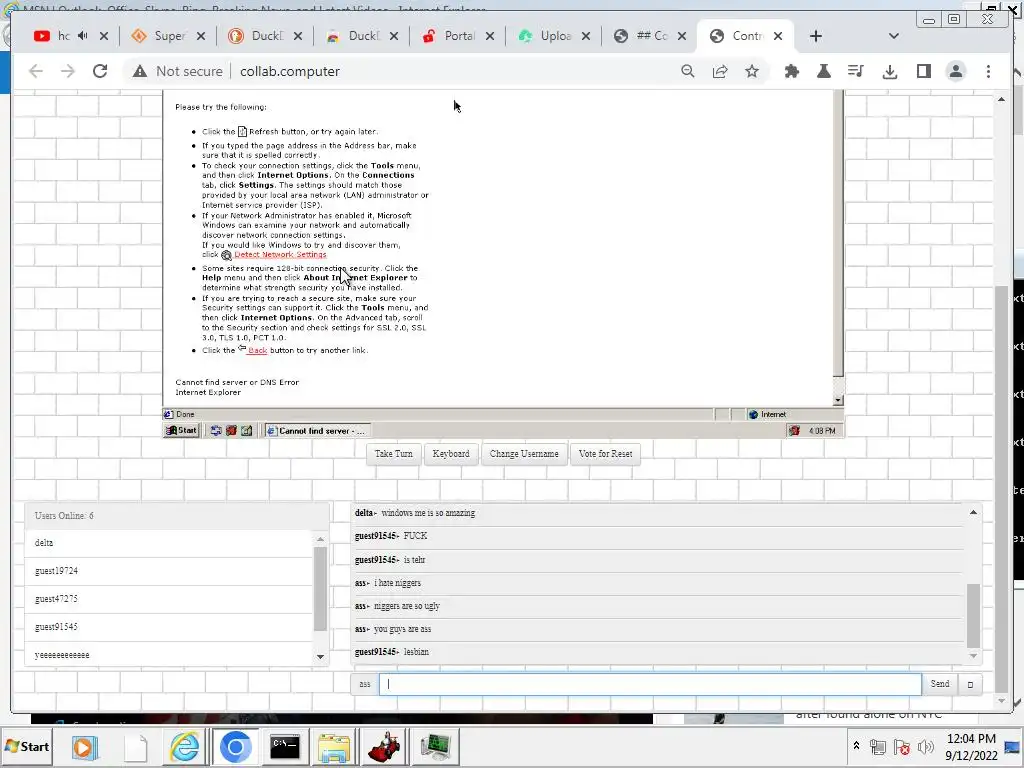Switch to the first DuckDuckGo tab

[264, 36]
